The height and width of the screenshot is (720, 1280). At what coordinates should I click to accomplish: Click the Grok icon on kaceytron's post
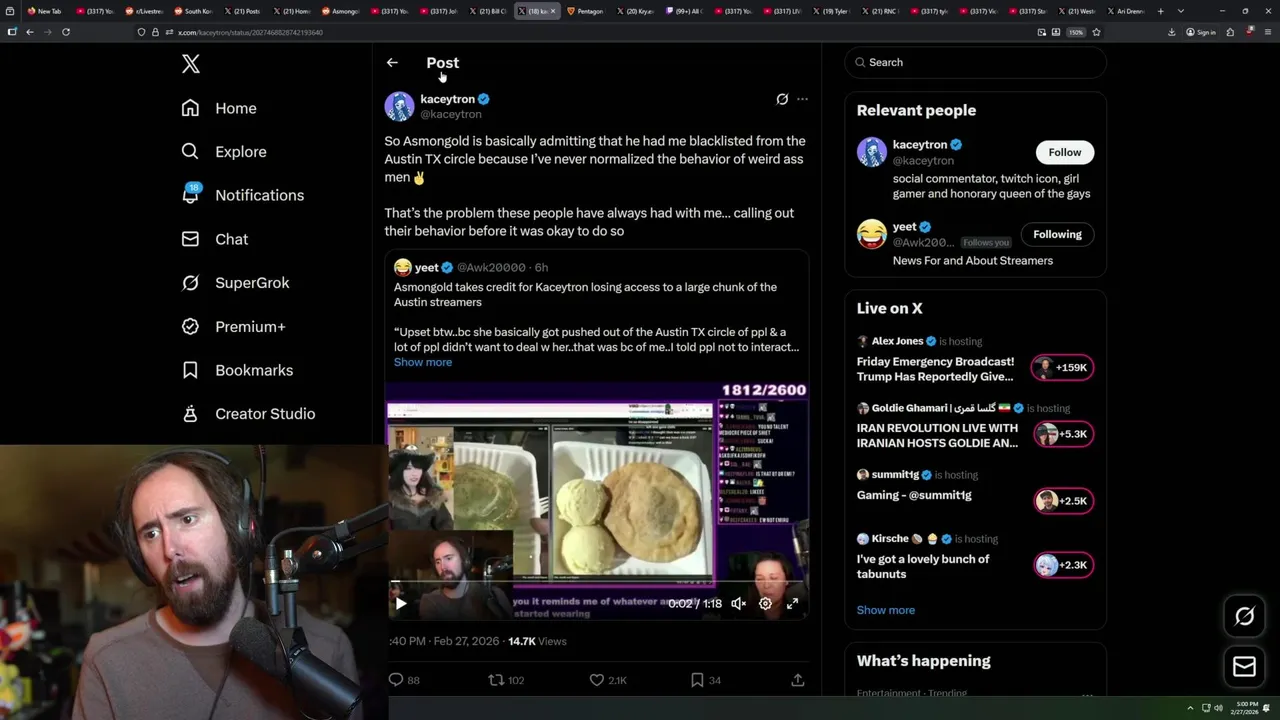click(782, 99)
